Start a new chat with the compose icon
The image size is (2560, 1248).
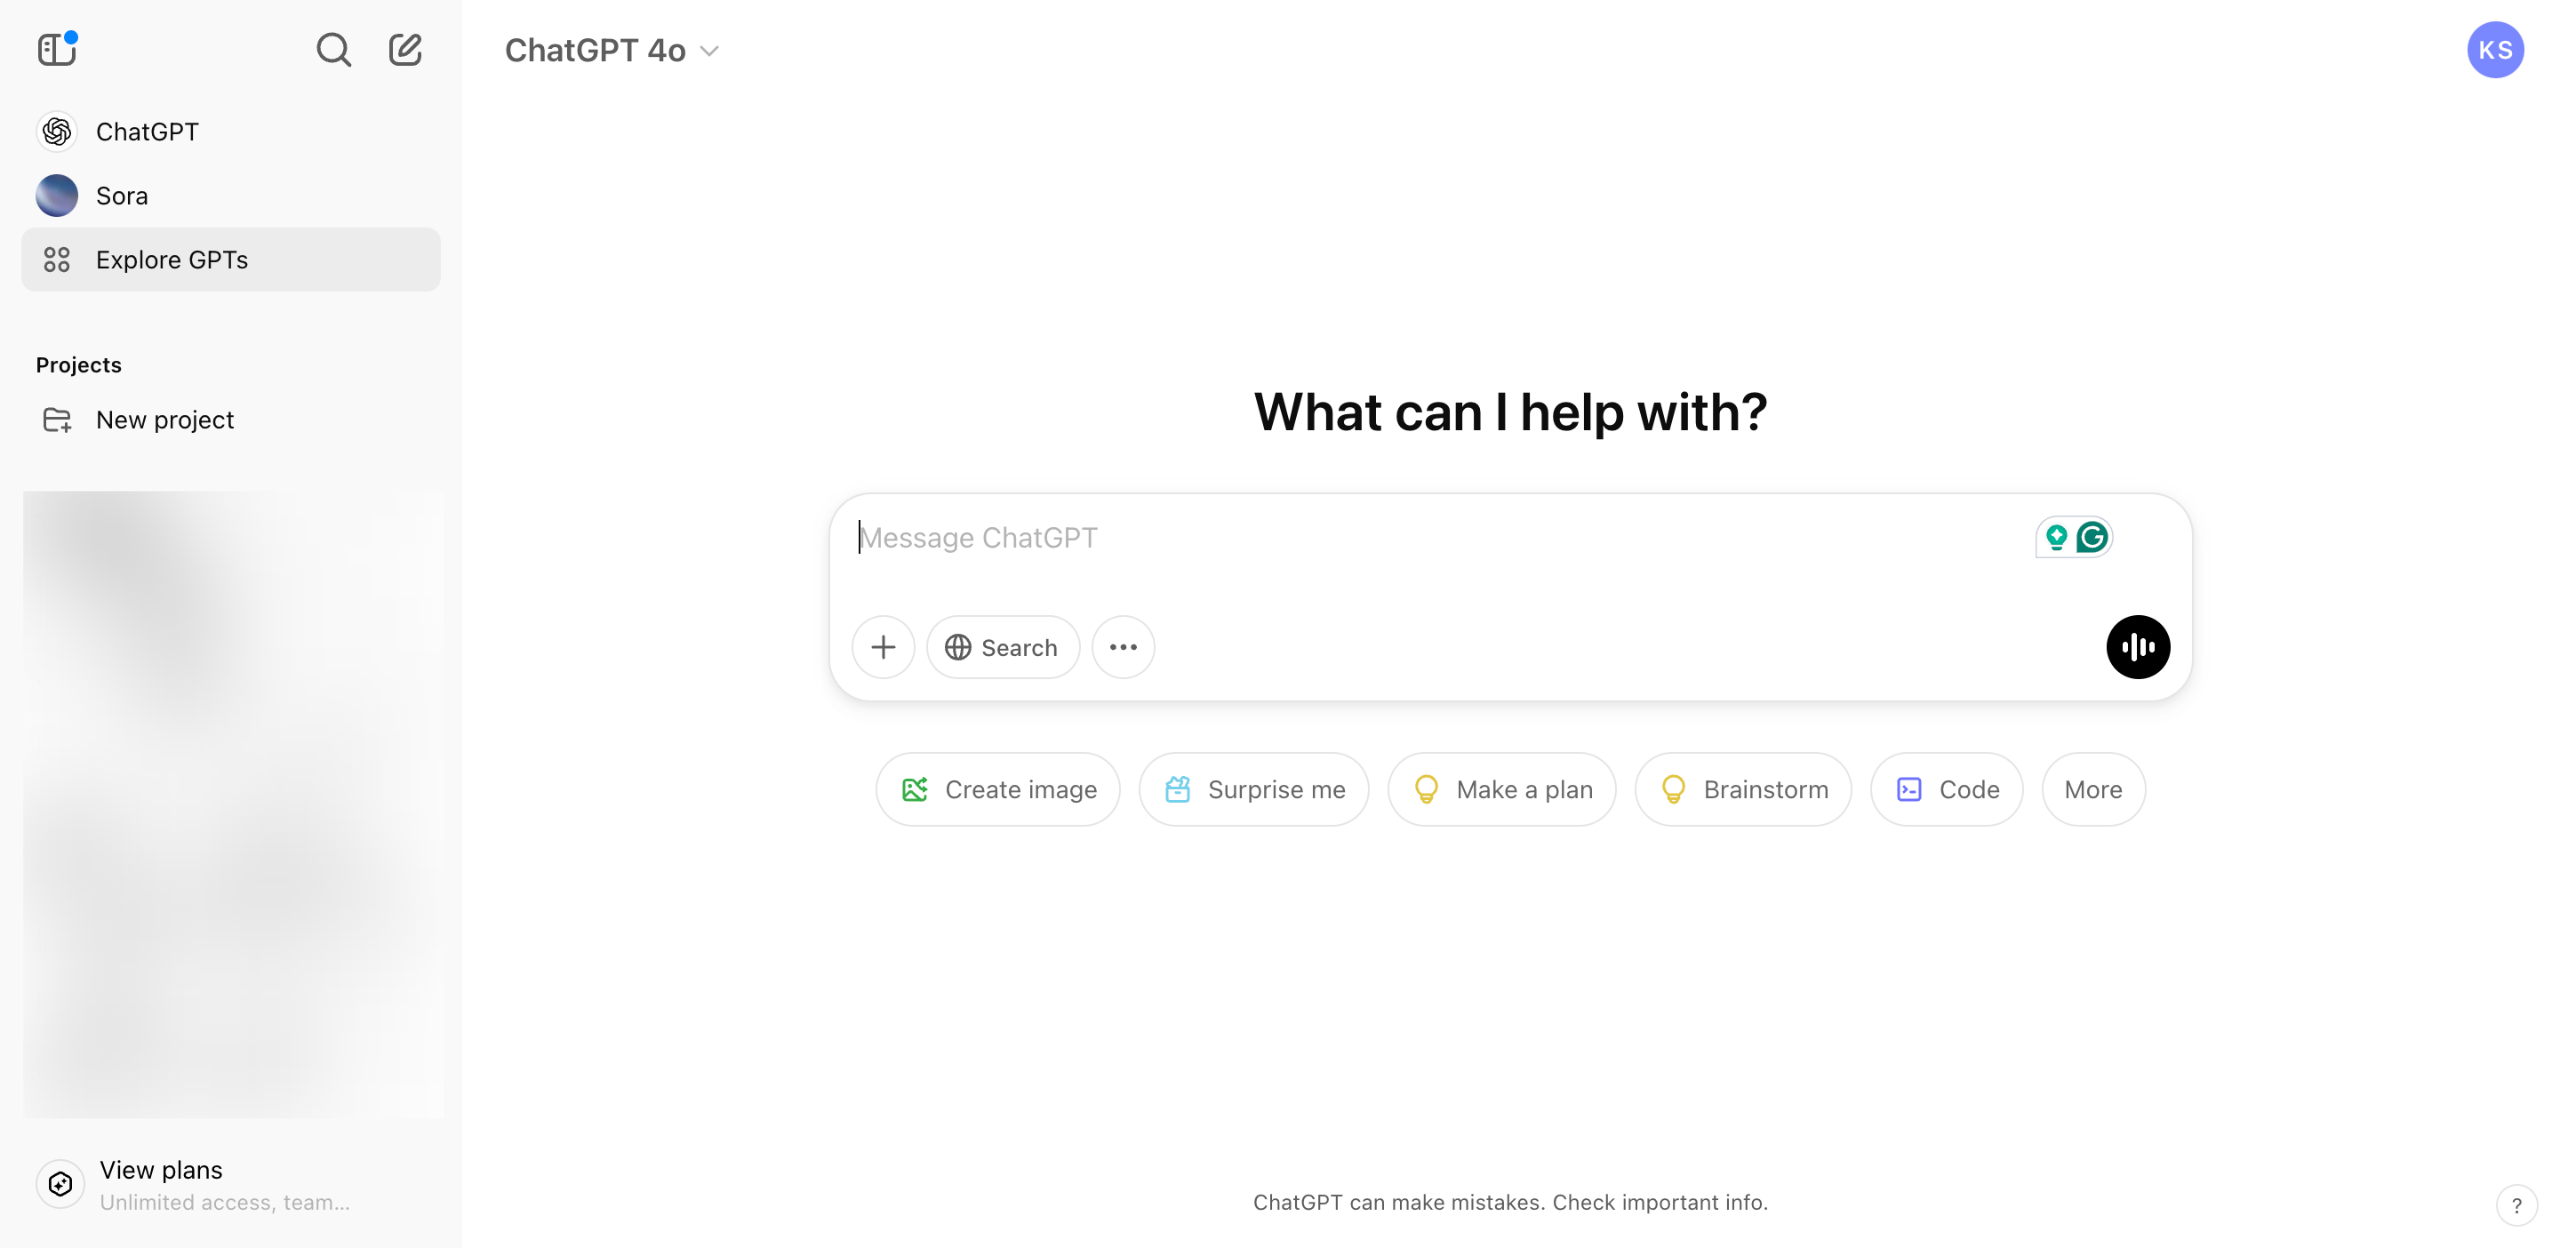[x=405, y=49]
